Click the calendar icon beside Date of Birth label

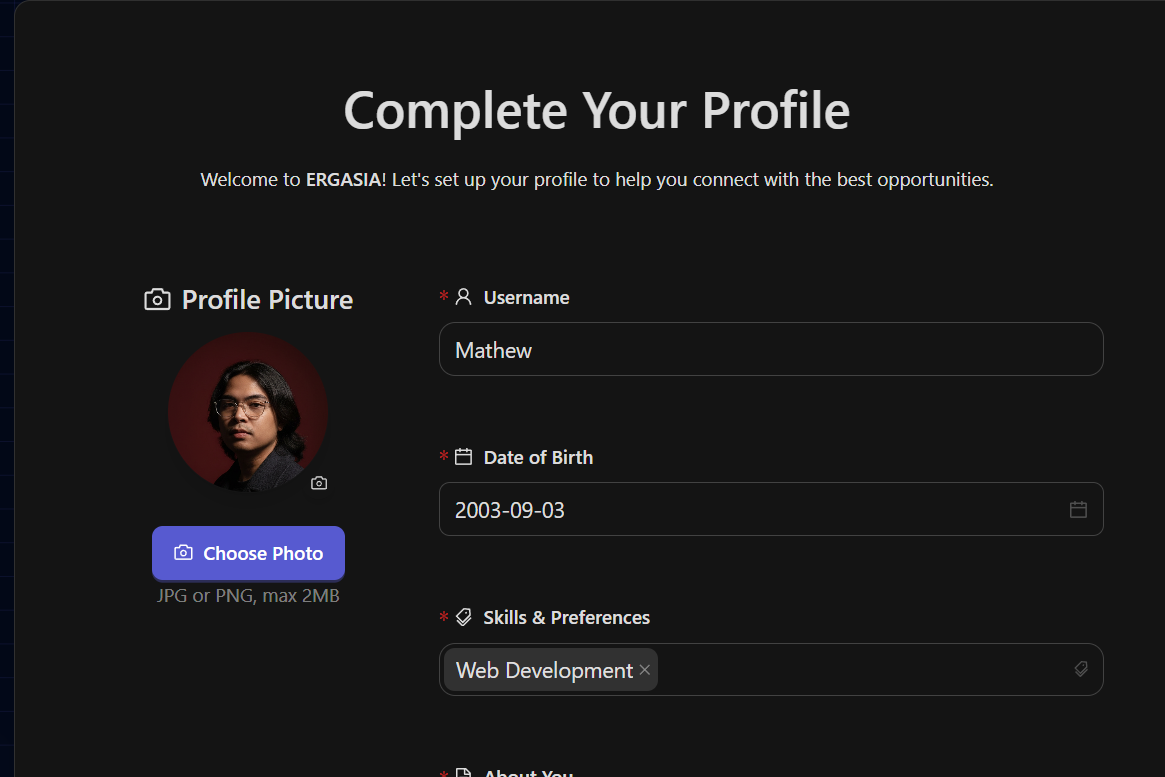(x=463, y=457)
